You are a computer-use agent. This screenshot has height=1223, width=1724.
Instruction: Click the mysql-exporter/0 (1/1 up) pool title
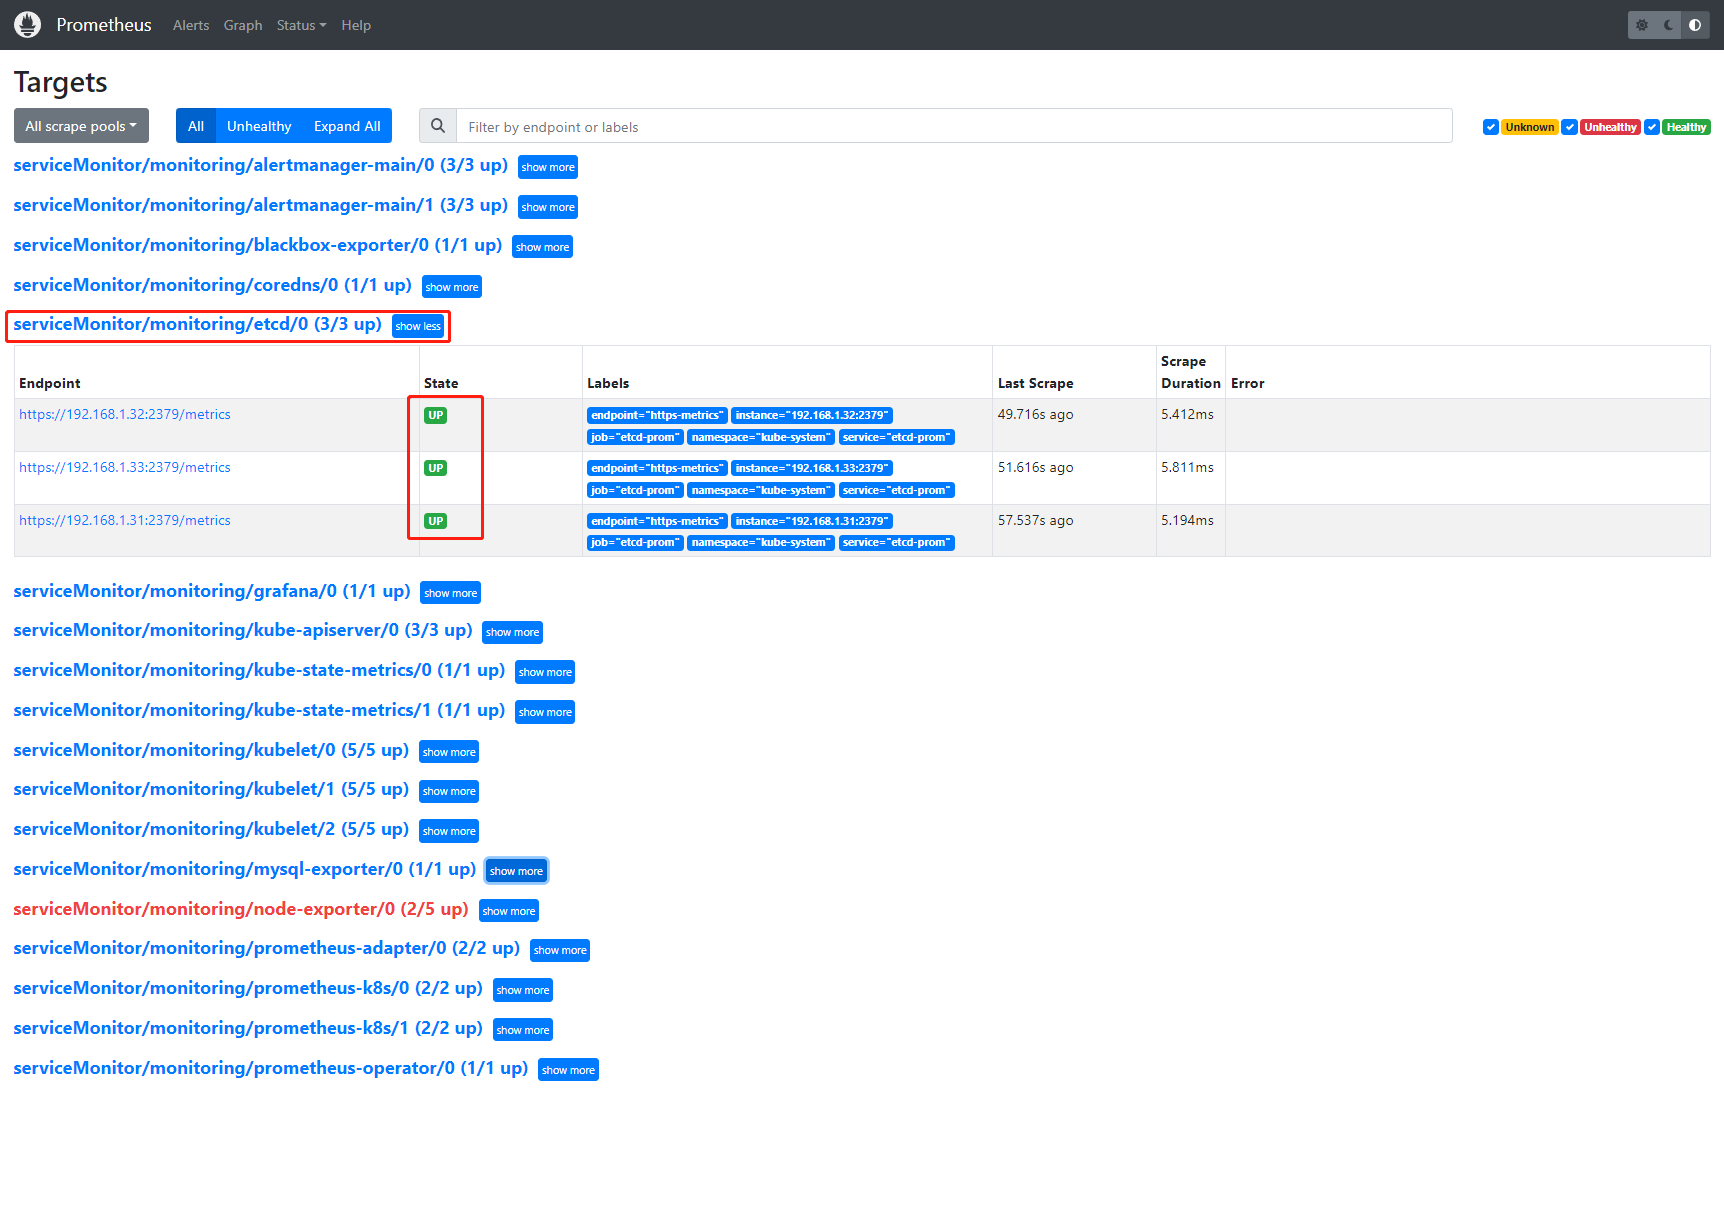tap(244, 869)
